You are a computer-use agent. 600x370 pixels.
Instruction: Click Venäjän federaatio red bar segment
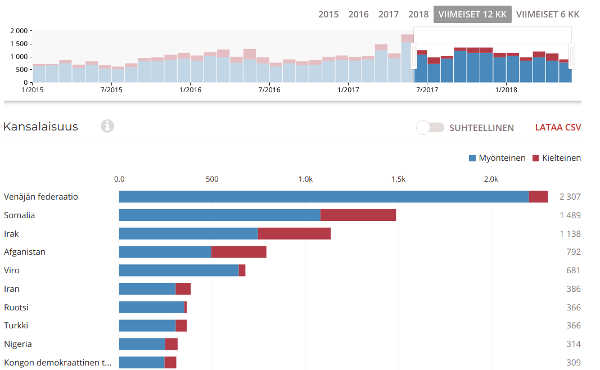point(538,197)
